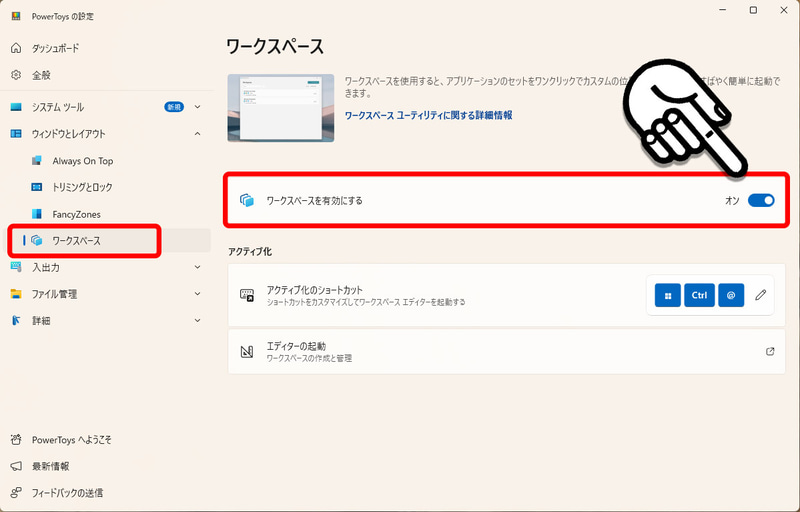
Task: Expand the システム ツール section chevron
Action: 197,107
